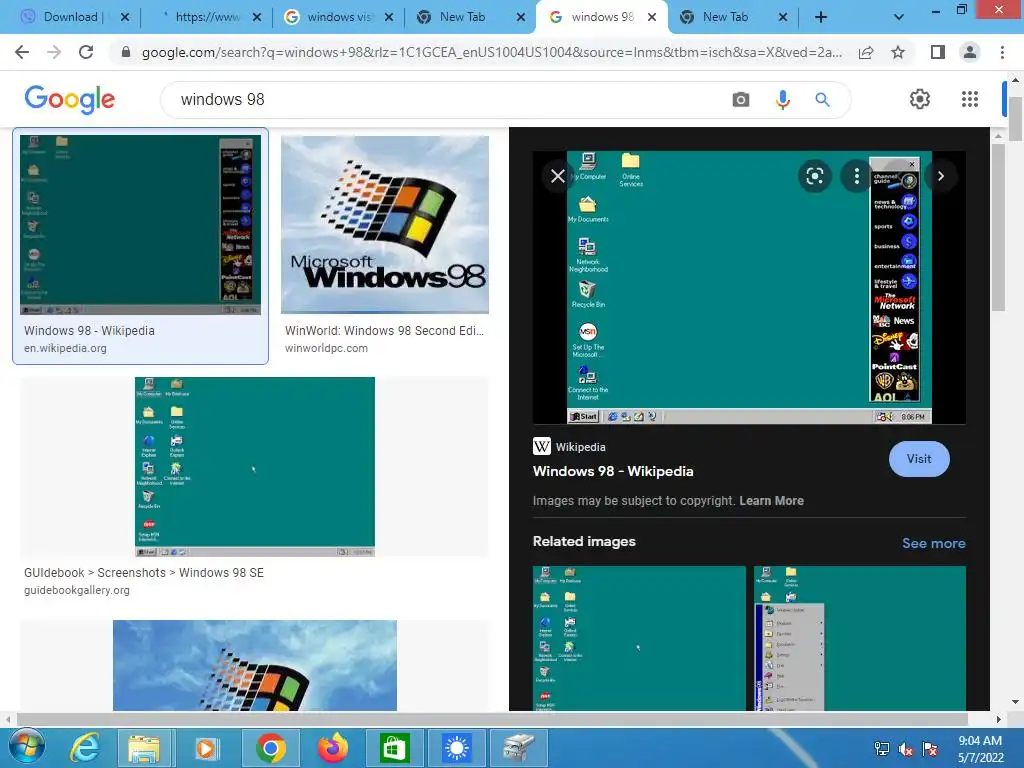Viewport: 1024px width, 768px height.
Task: Select GUIdebook Windows 98 SE thumbnail
Action: pyautogui.click(x=255, y=466)
